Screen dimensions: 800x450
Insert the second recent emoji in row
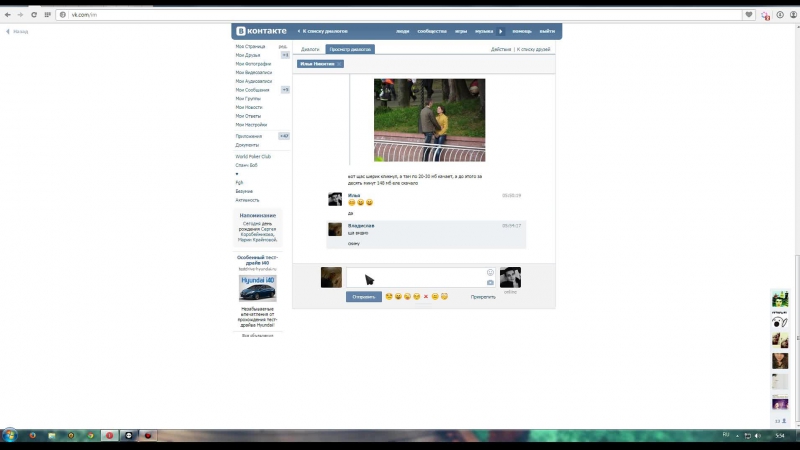pyautogui.click(x=398, y=296)
